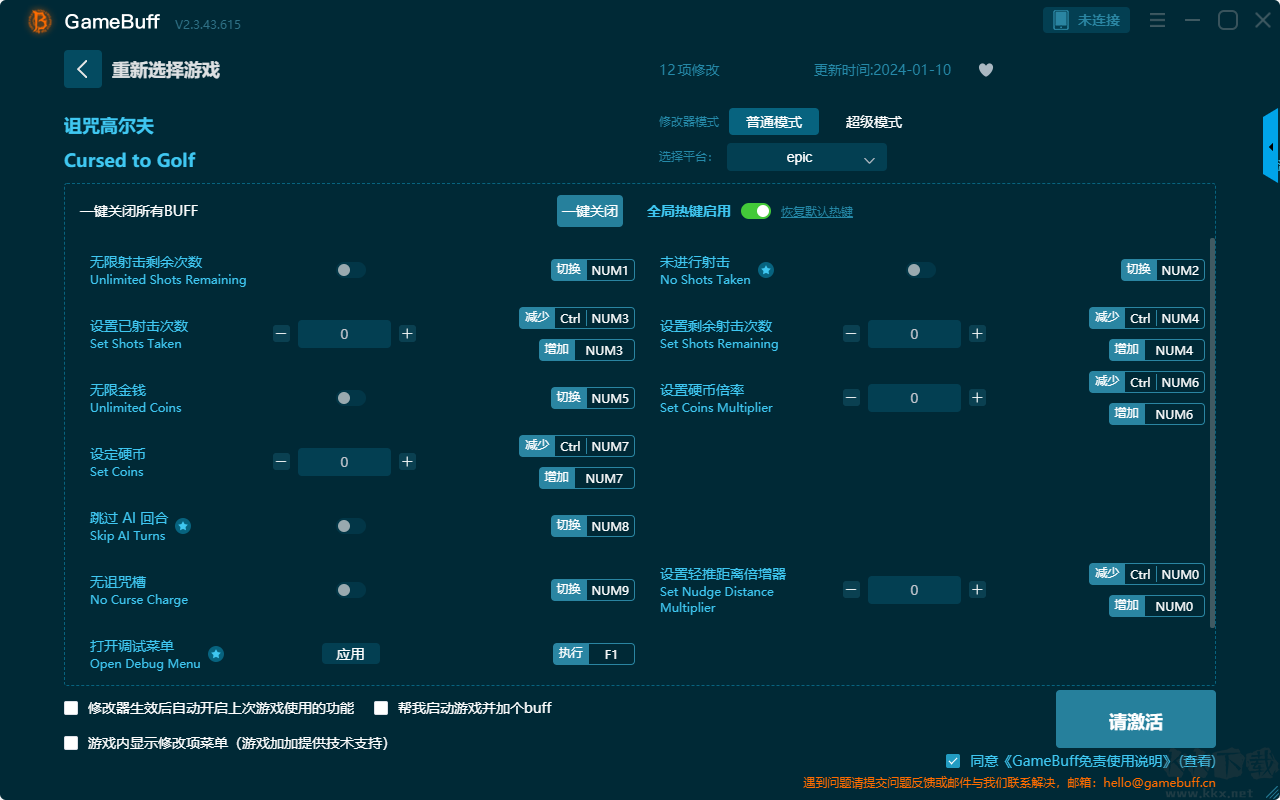Decrease Set Shots Taken with minus icon
The width and height of the screenshot is (1280, 800).
tap(281, 334)
